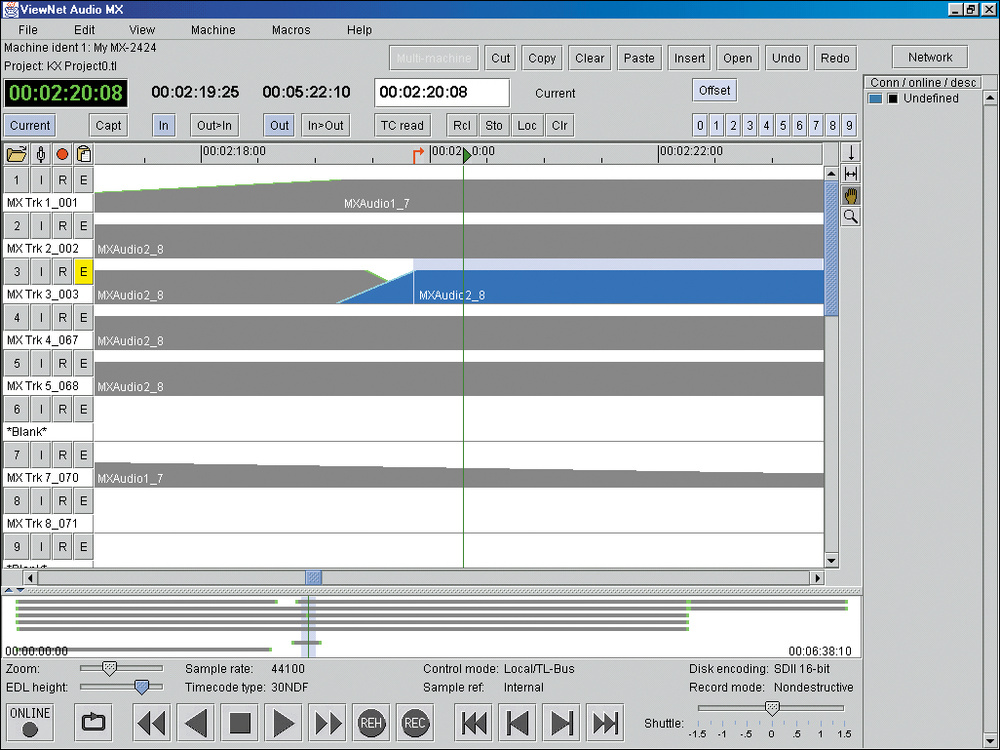Open the Macros menu
This screenshot has height=750, width=1000.
(291, 30)
